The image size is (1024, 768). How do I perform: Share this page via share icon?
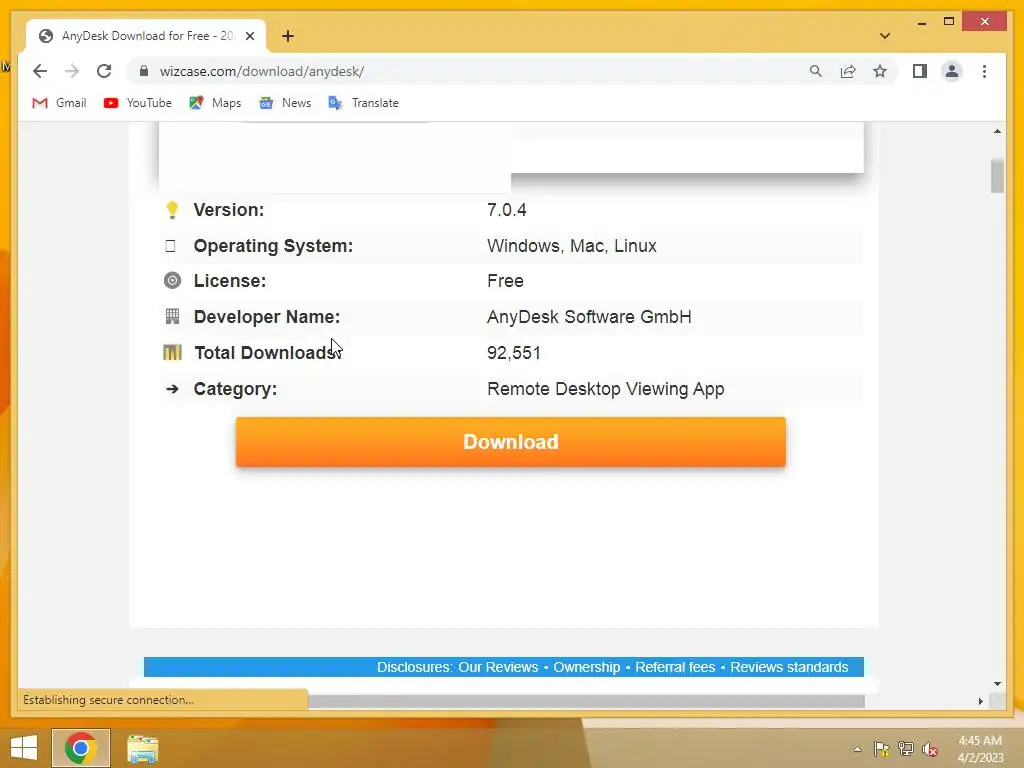848,71
